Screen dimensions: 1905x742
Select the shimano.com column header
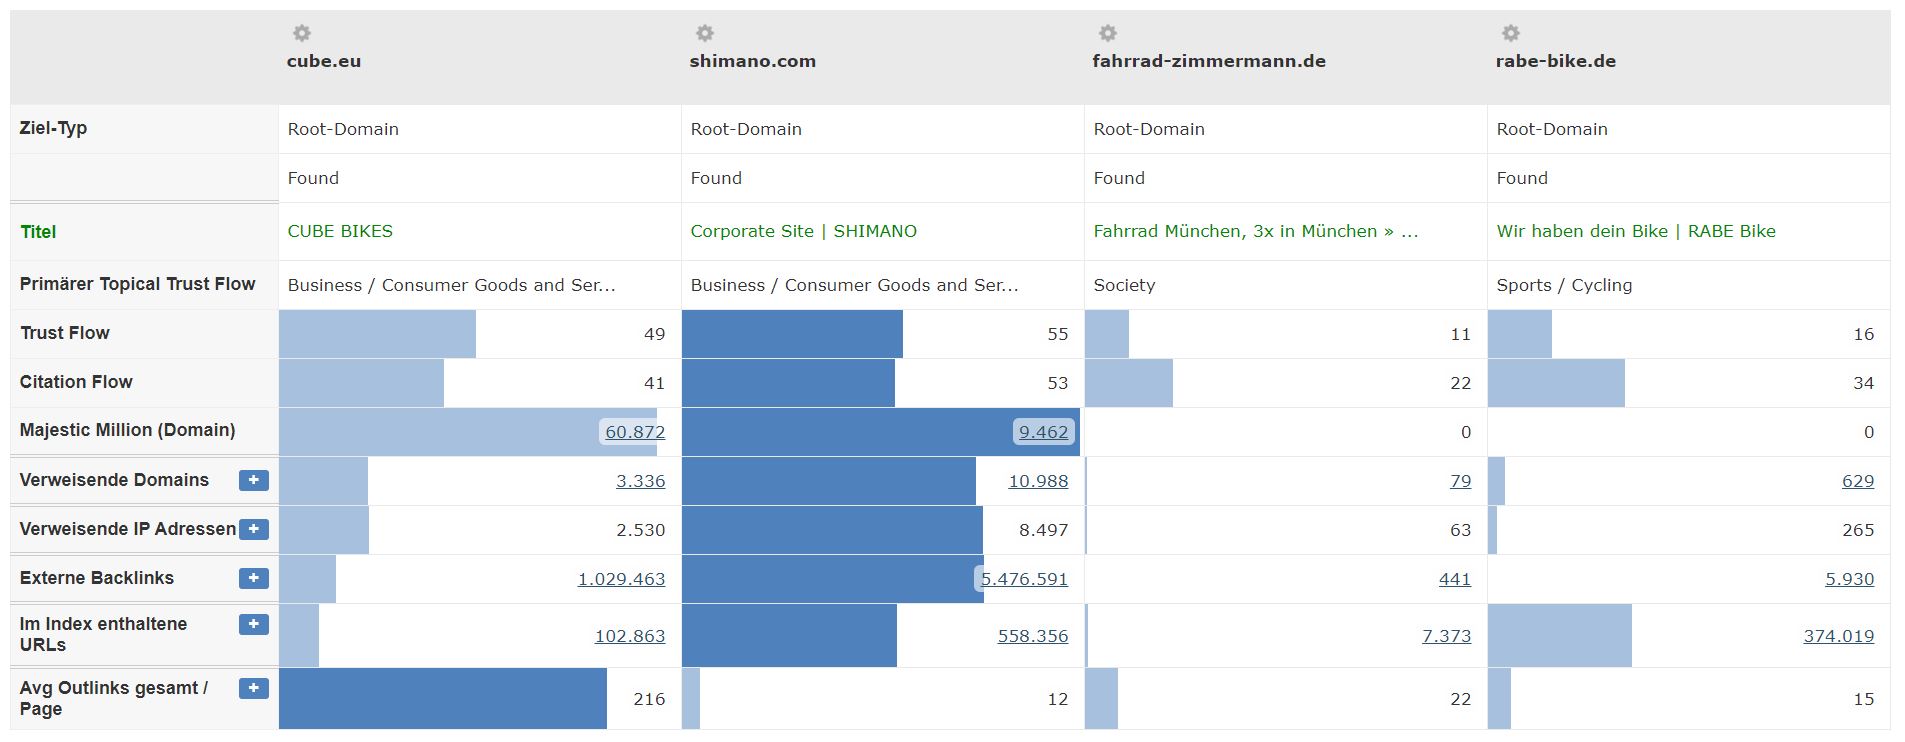[x=752, y=61]
